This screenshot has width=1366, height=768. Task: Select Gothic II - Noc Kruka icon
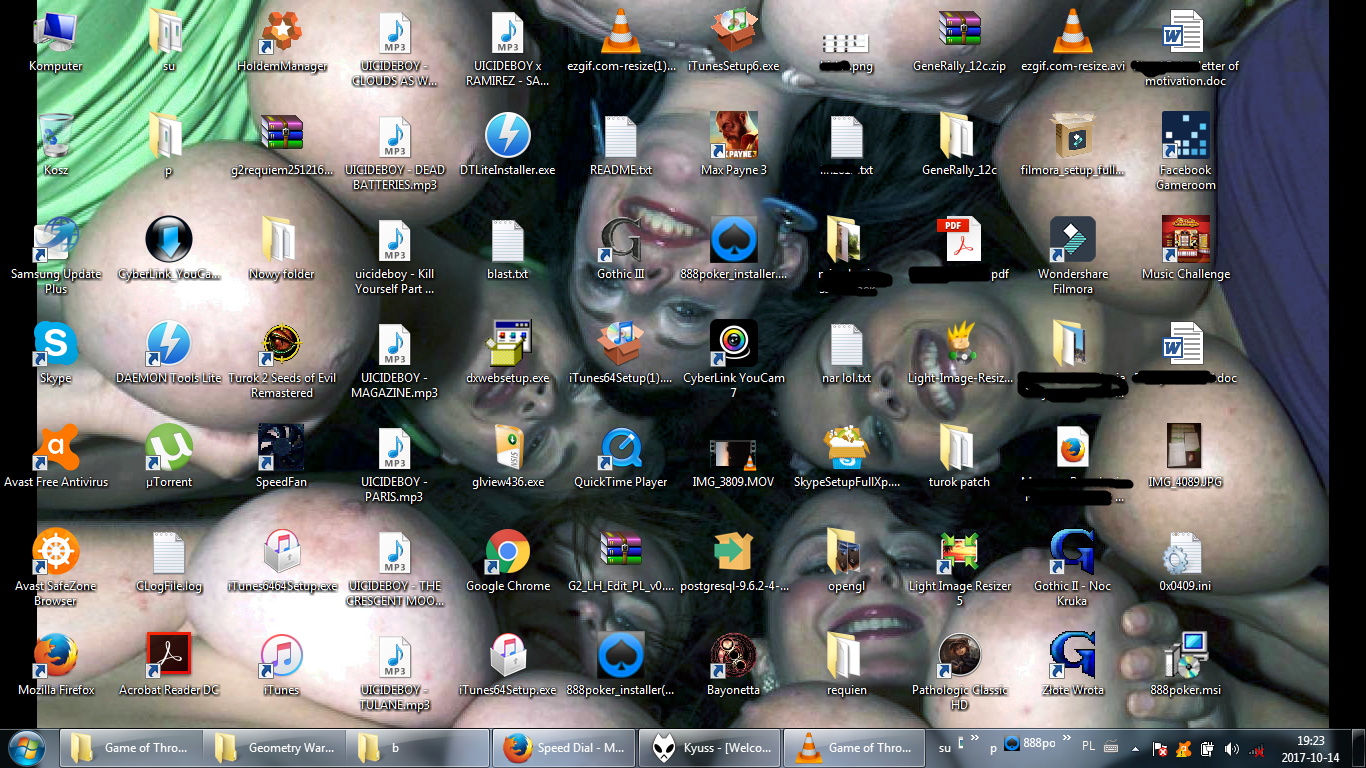1073,568
